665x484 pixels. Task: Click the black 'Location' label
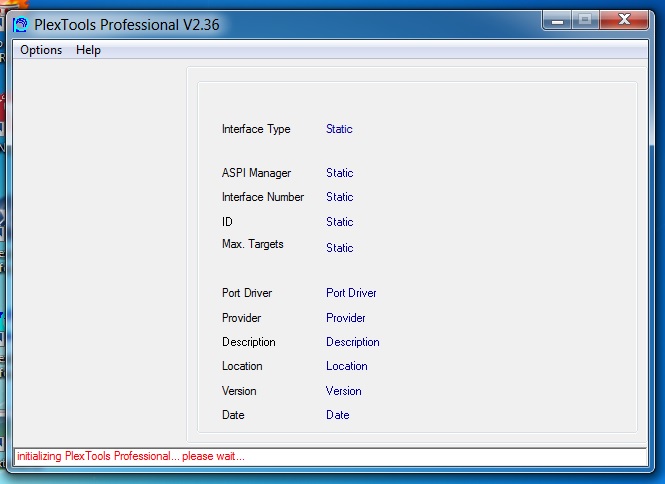click(242, 366)
